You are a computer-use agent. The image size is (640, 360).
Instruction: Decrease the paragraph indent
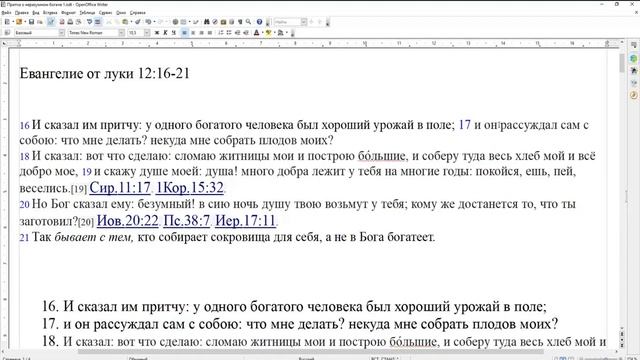(238, 33)
